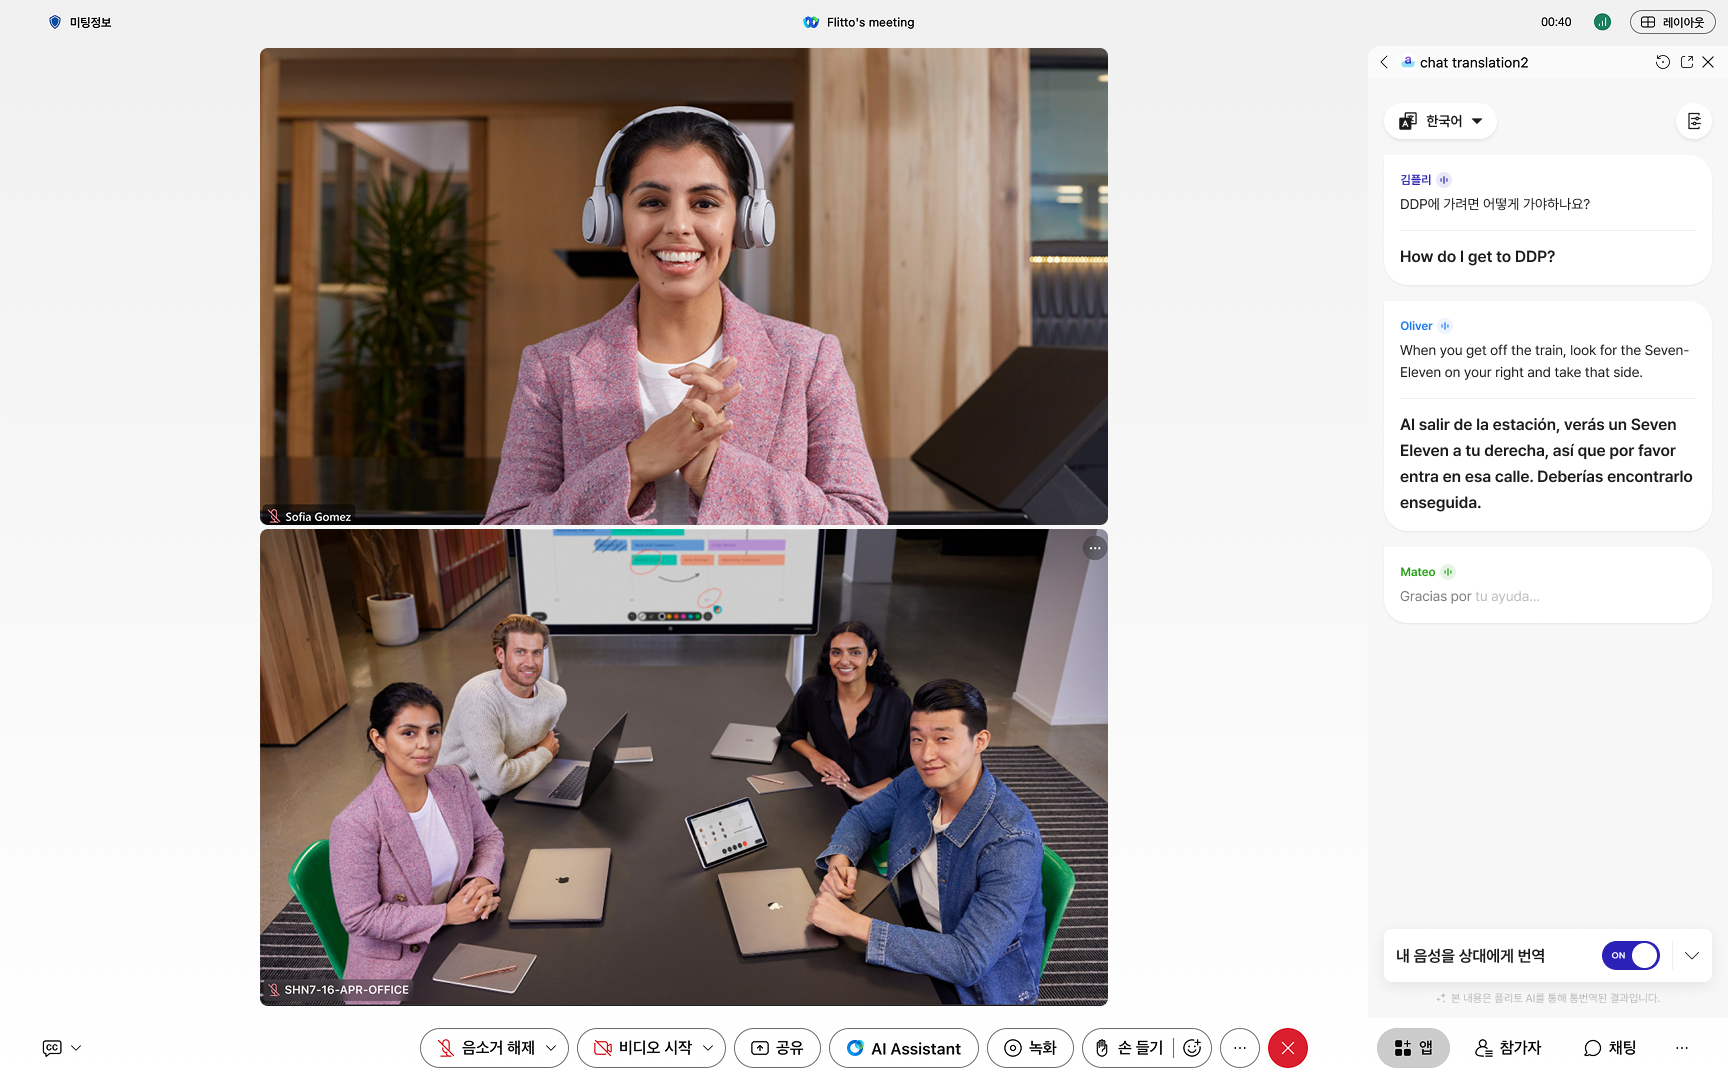The width and height of the screenshot is (1728, 1080).
Task: Click the refresh icon in chat translation panel
Action: (x=1662, y=62)
